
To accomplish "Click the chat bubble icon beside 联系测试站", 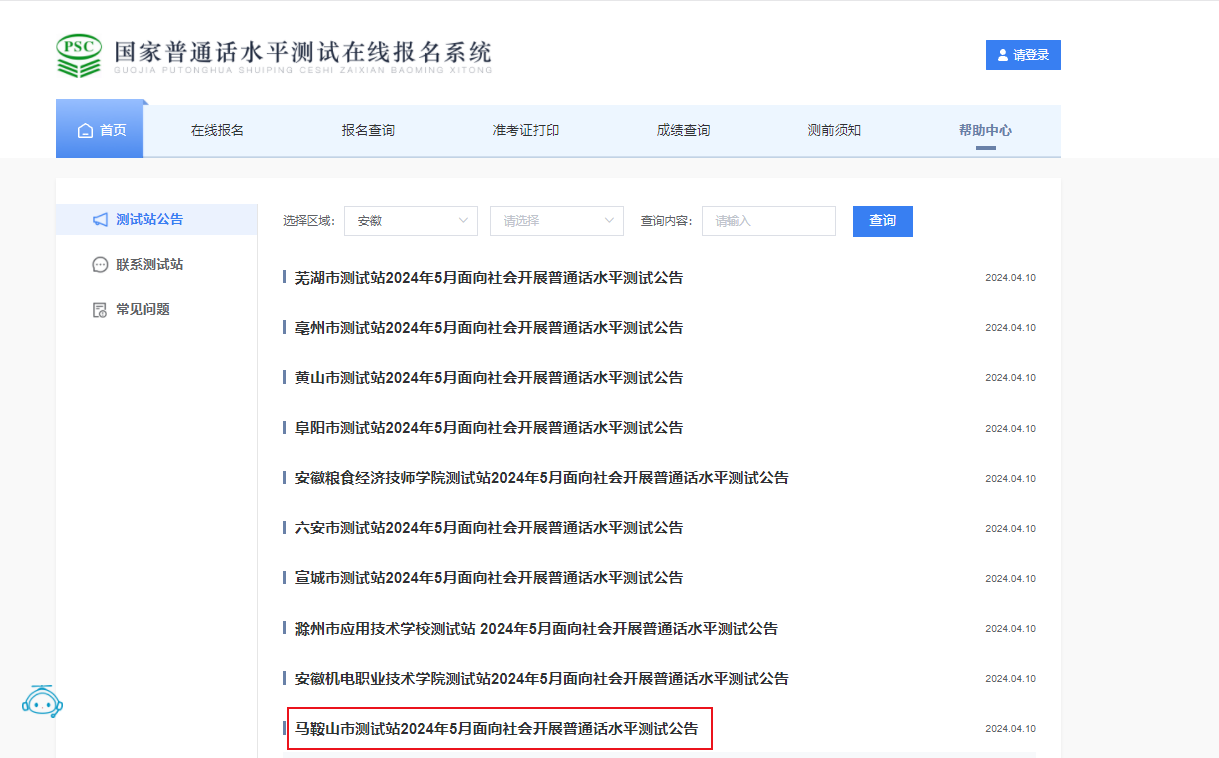I will (100, 265).
